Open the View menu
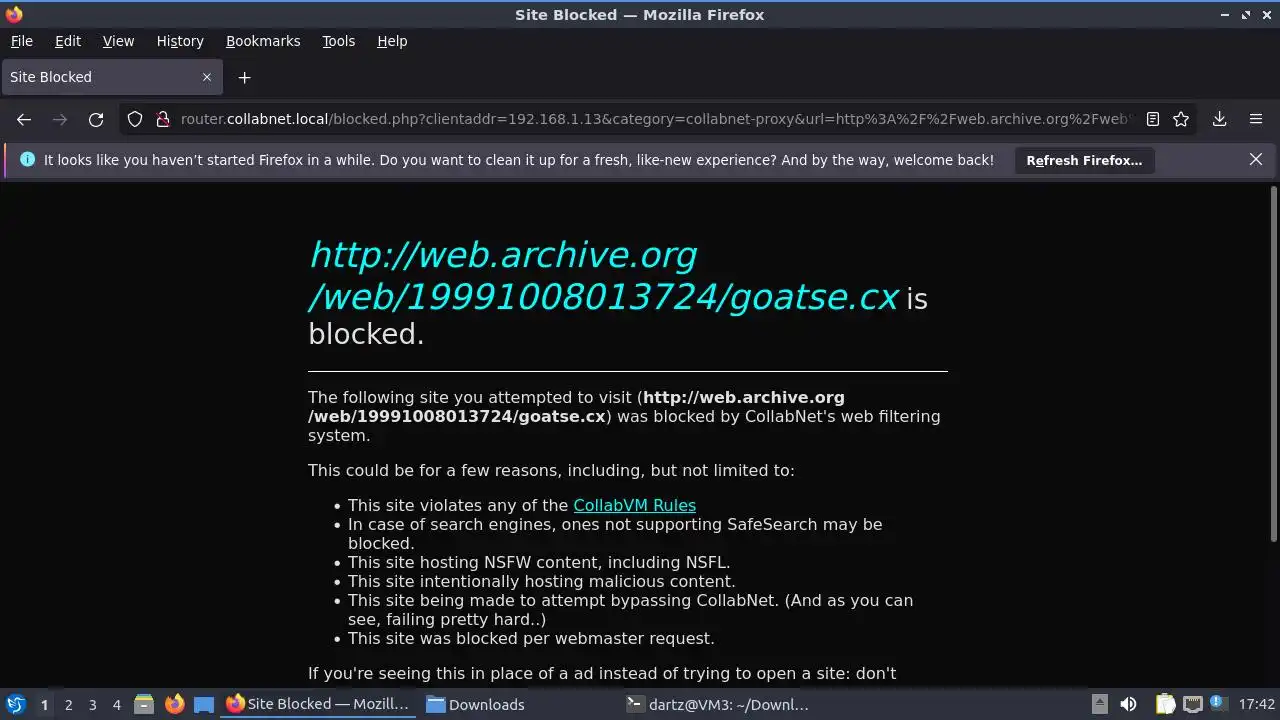 [x=118, y=41]
